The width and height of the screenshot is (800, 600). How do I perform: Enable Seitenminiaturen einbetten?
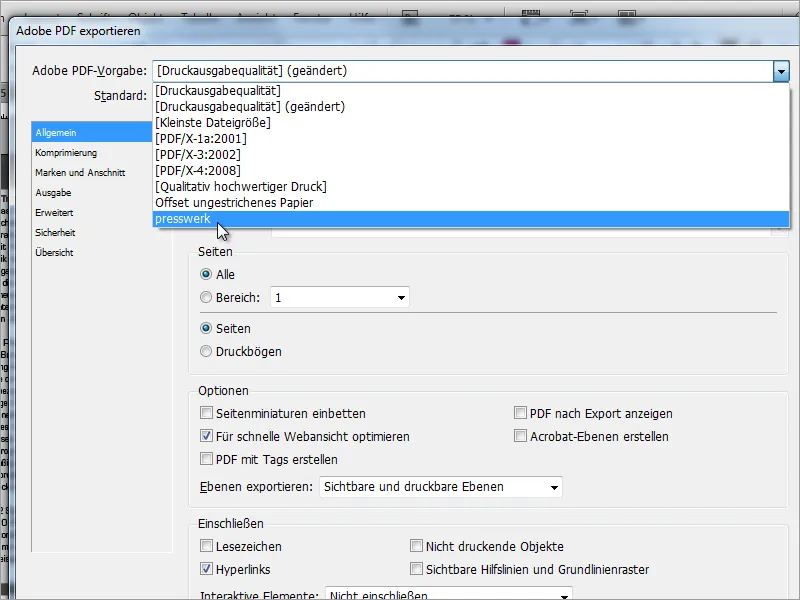pos(206,413)
